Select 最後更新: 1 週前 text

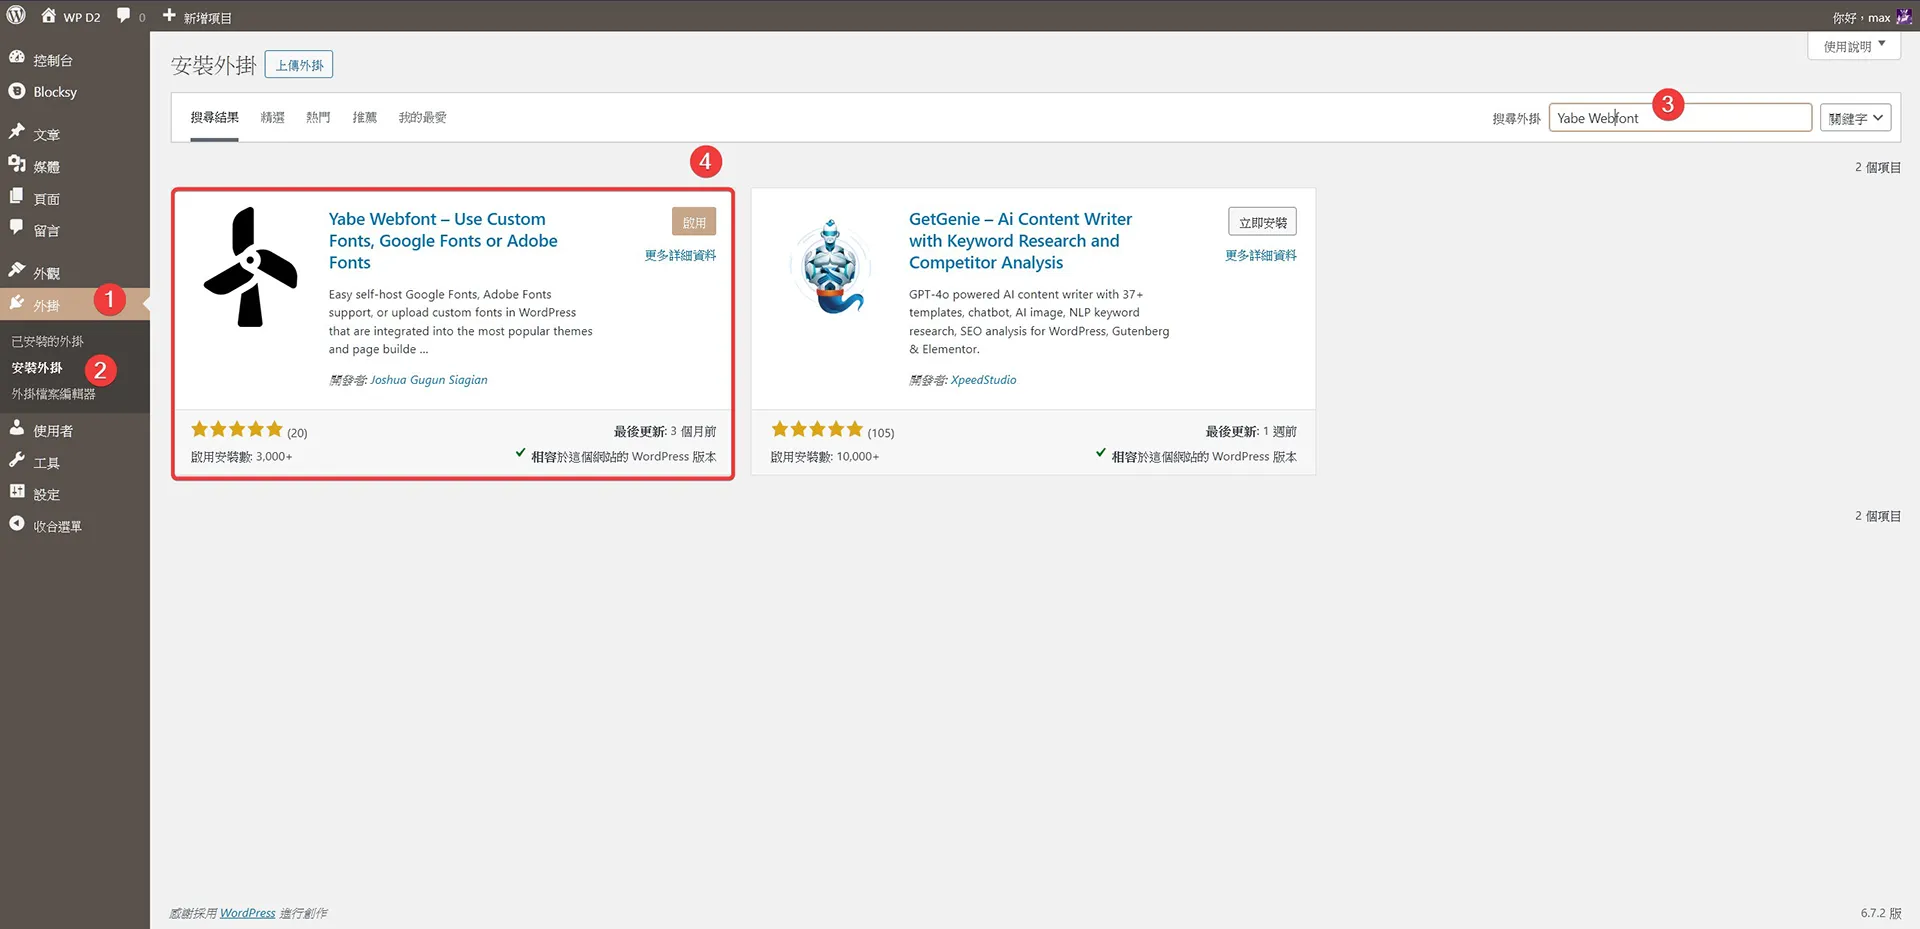pos(1251,432)
